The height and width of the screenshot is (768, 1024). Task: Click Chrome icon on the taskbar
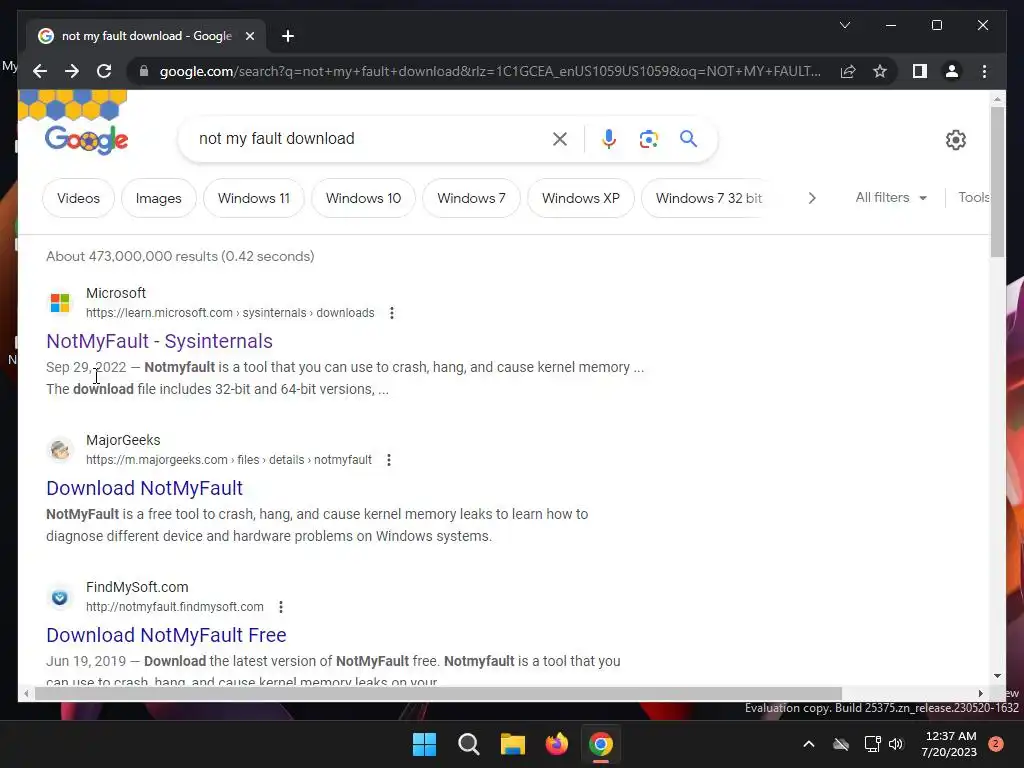click(601, 744)
